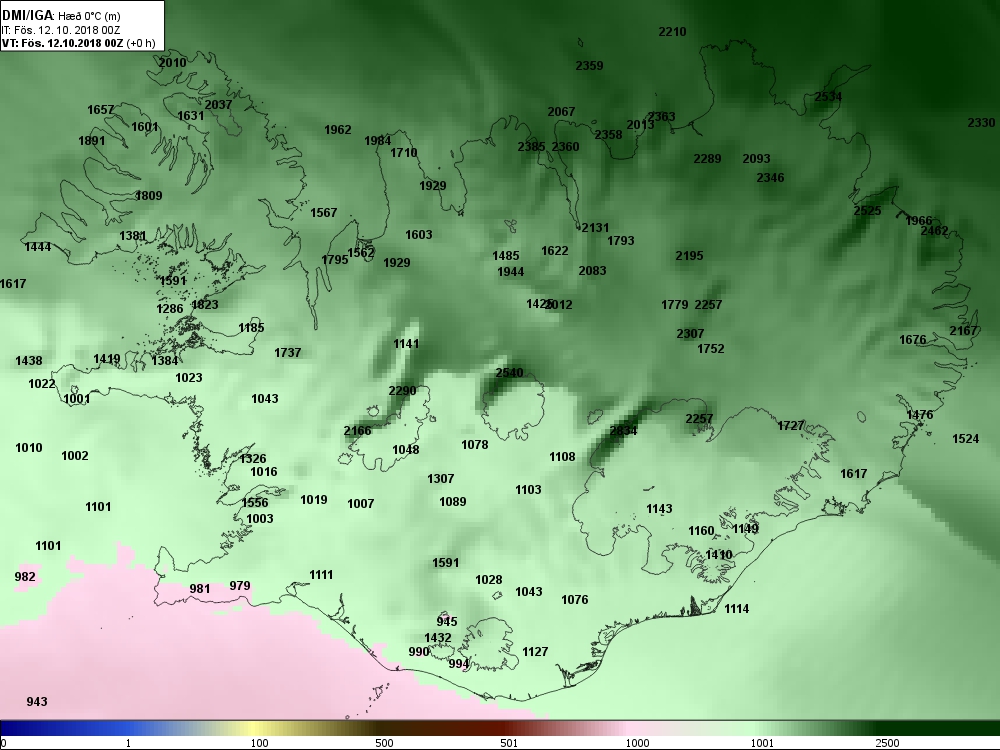Click the map value 1078
1000x750 pixels.
coord(474,445)
